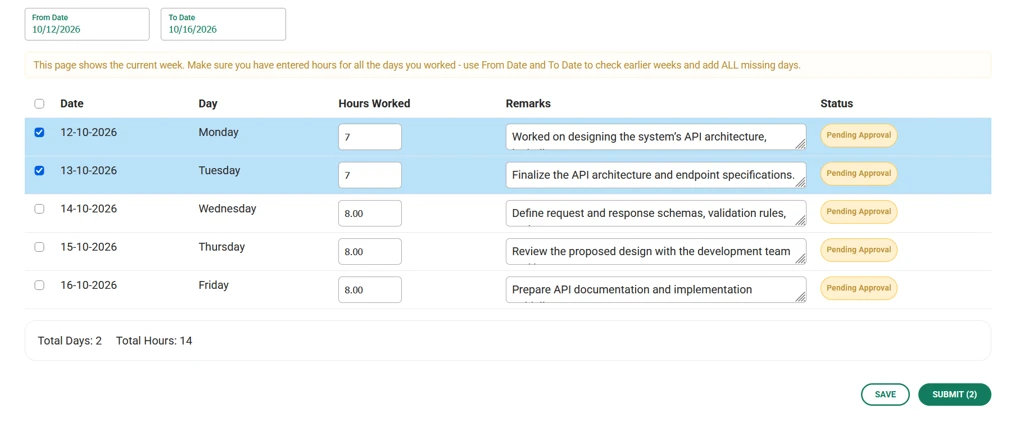Click Friday's Pending Approval status badge
The image size is (1024, 426).
[859, 288]
